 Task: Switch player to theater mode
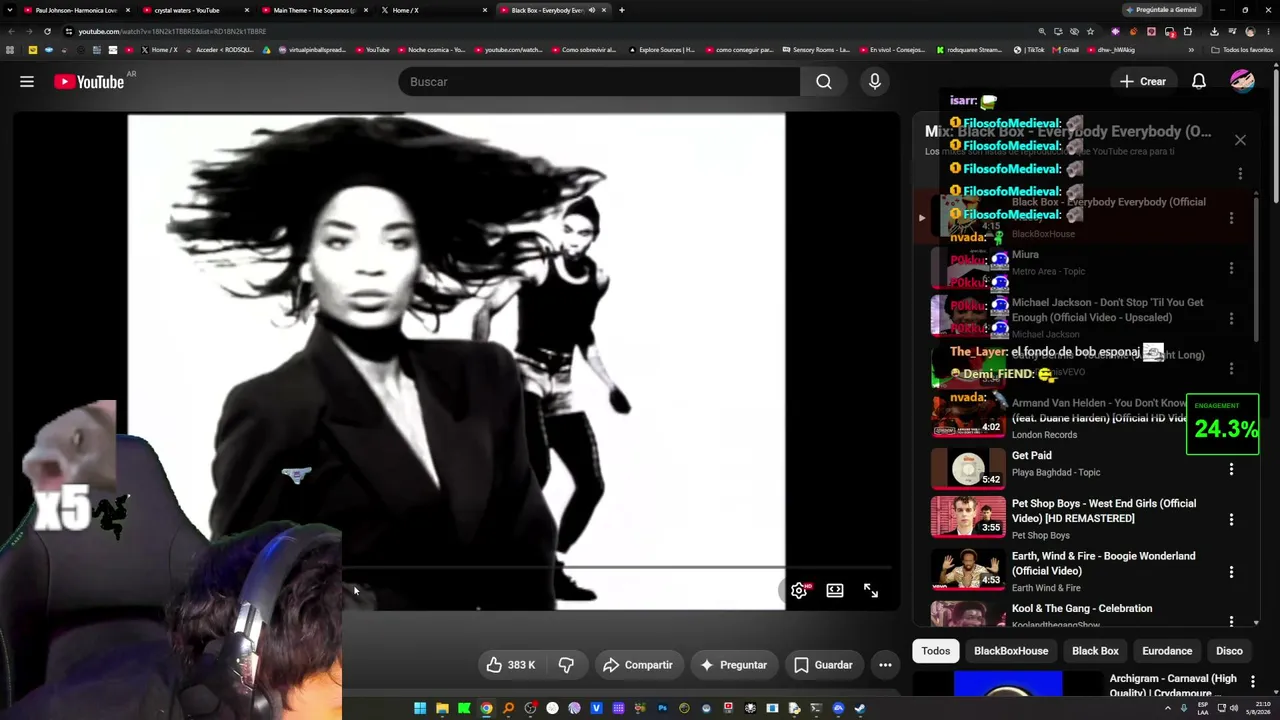pos(835,590)
